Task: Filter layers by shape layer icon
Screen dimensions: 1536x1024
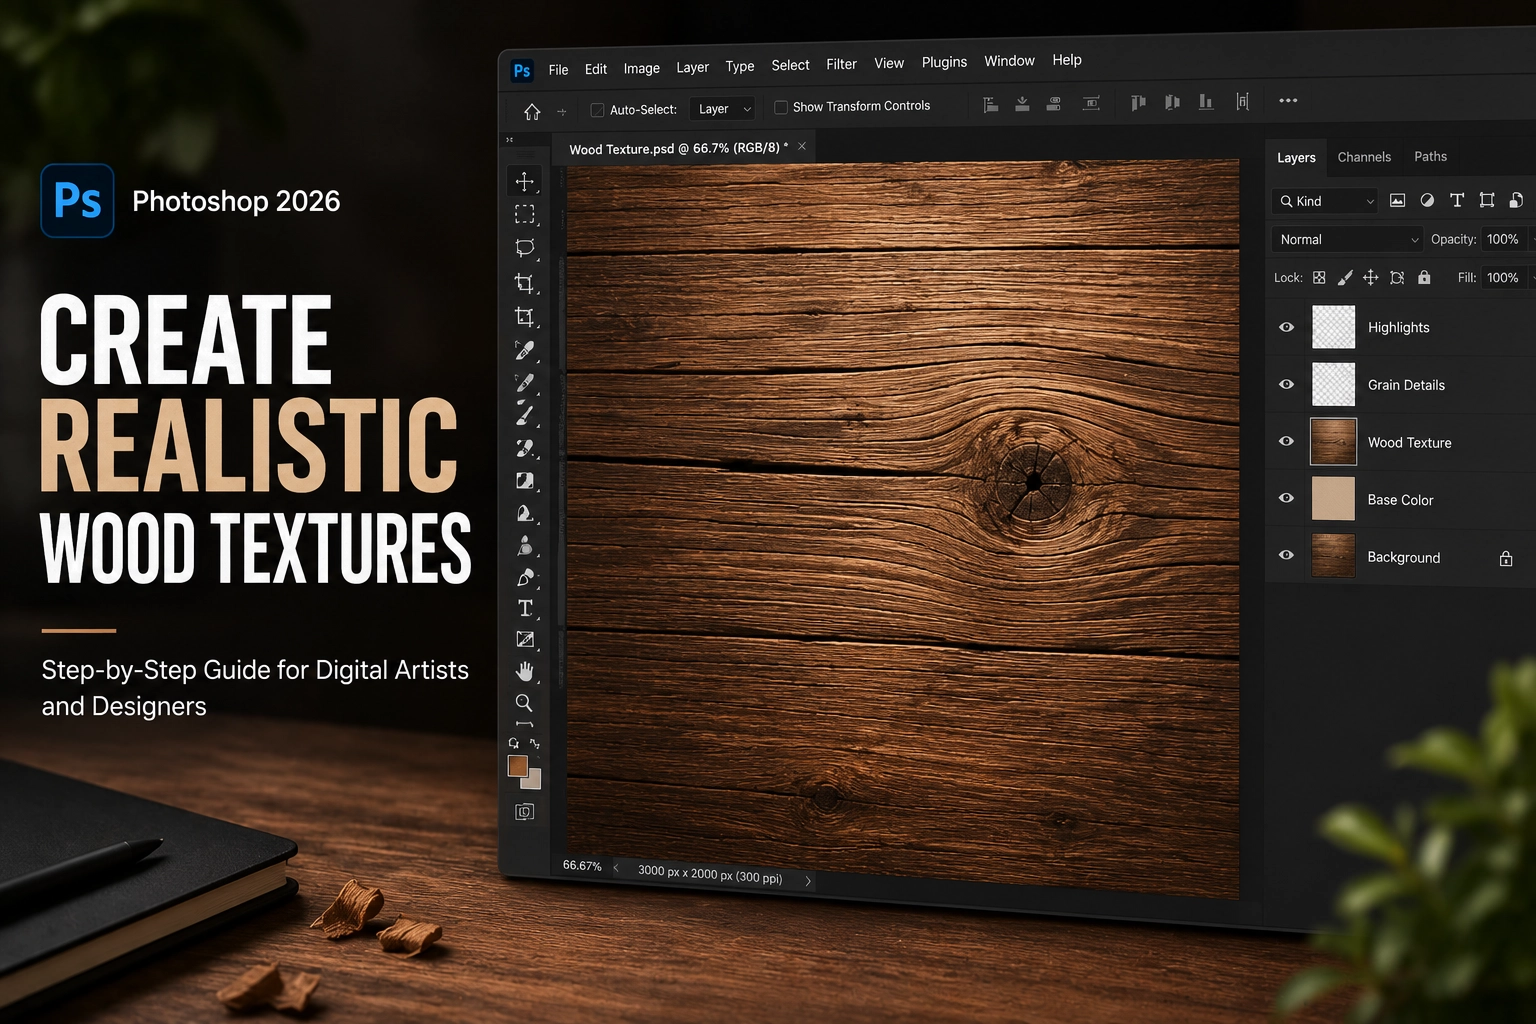Action: tap(1487, 200)
